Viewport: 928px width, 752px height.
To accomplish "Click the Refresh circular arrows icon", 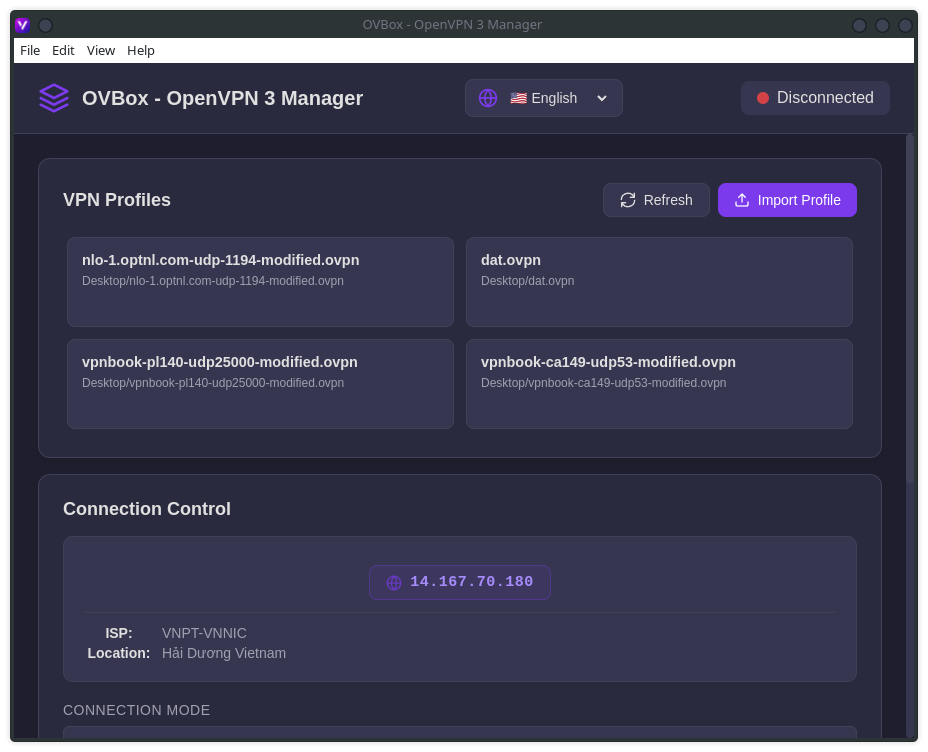I will [627, 200].
